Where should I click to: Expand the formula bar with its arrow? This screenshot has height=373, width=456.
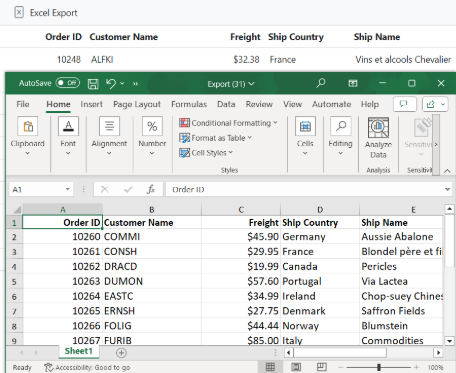[447, 190]
